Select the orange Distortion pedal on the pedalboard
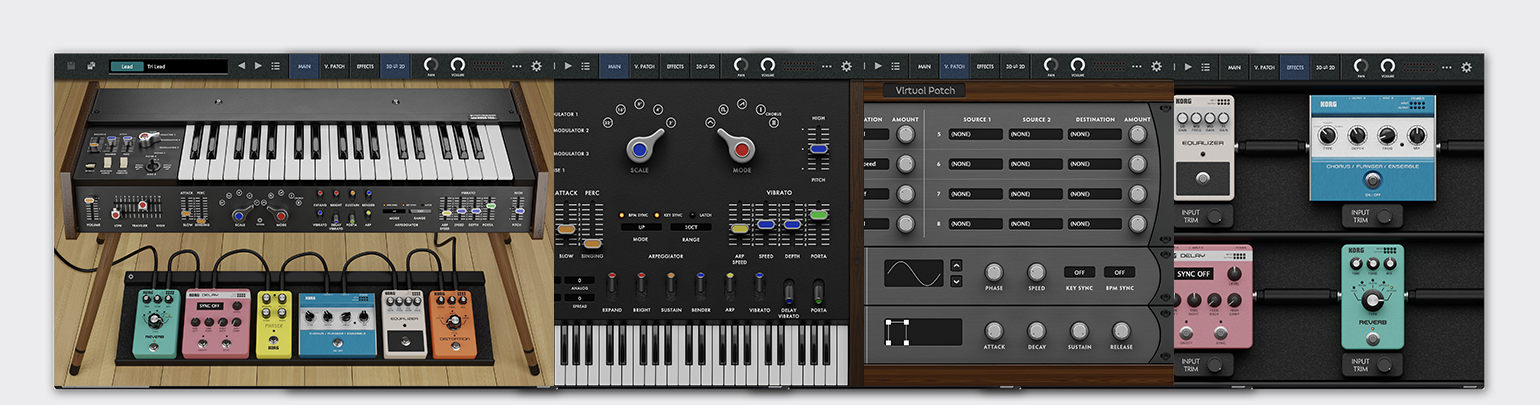Viewport: 1540px width, 405px height. (452, 324)
